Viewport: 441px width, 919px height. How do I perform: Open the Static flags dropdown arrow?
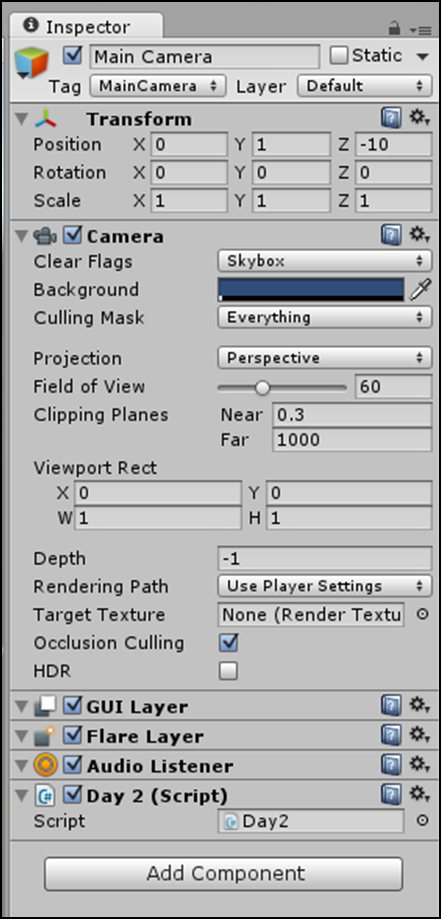422,57
